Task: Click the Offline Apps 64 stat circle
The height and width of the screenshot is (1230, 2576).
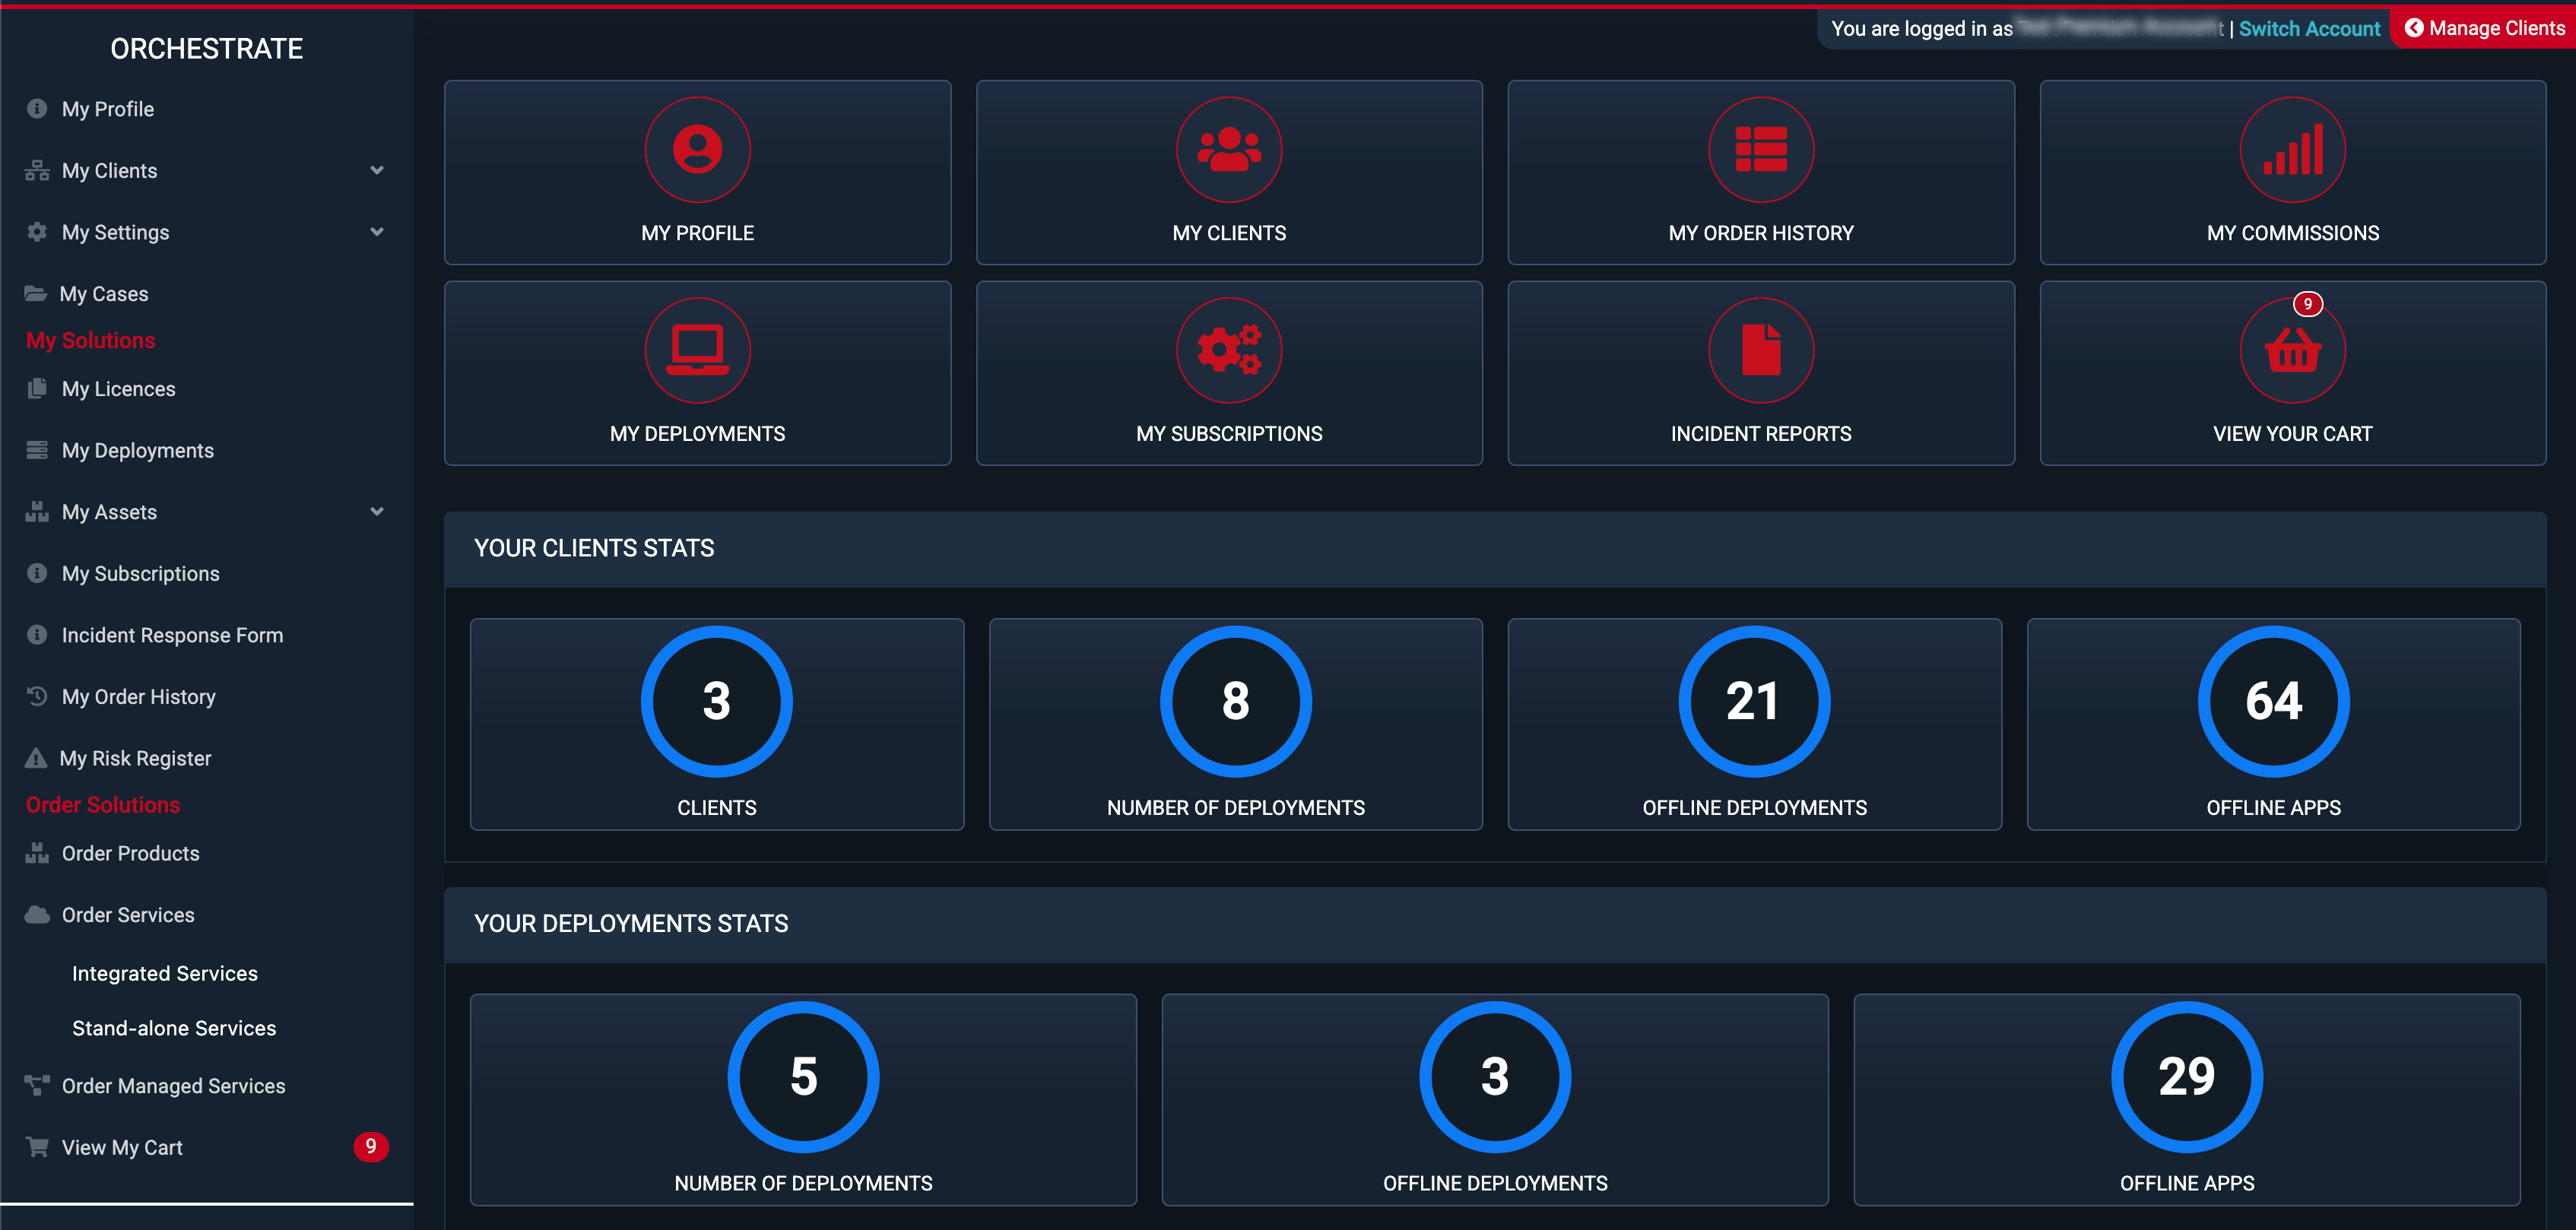Action: click(x=2272, y=701)
